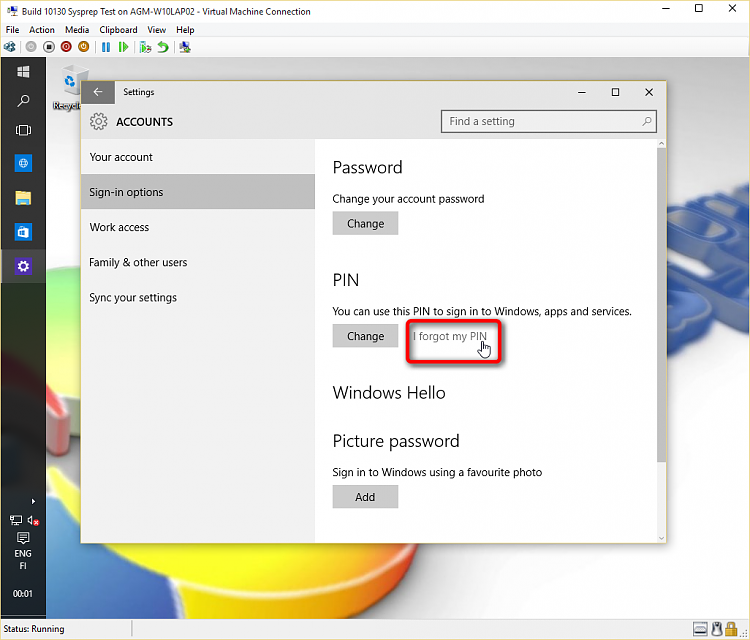The height and width of the screenshot is (640, 750).
Task: Open the File menu
Action: click(x=12, y=30)
